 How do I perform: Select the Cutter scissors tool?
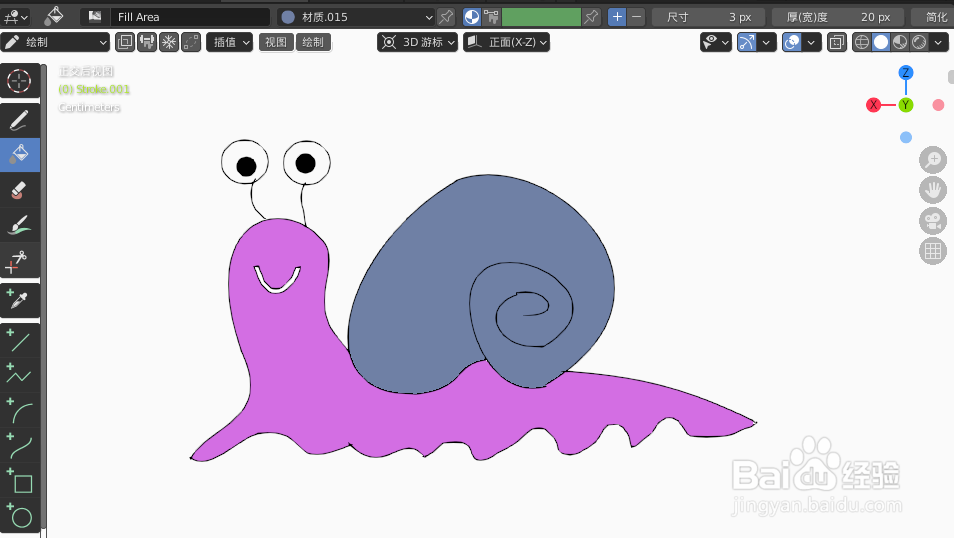[x=19, y=260]
